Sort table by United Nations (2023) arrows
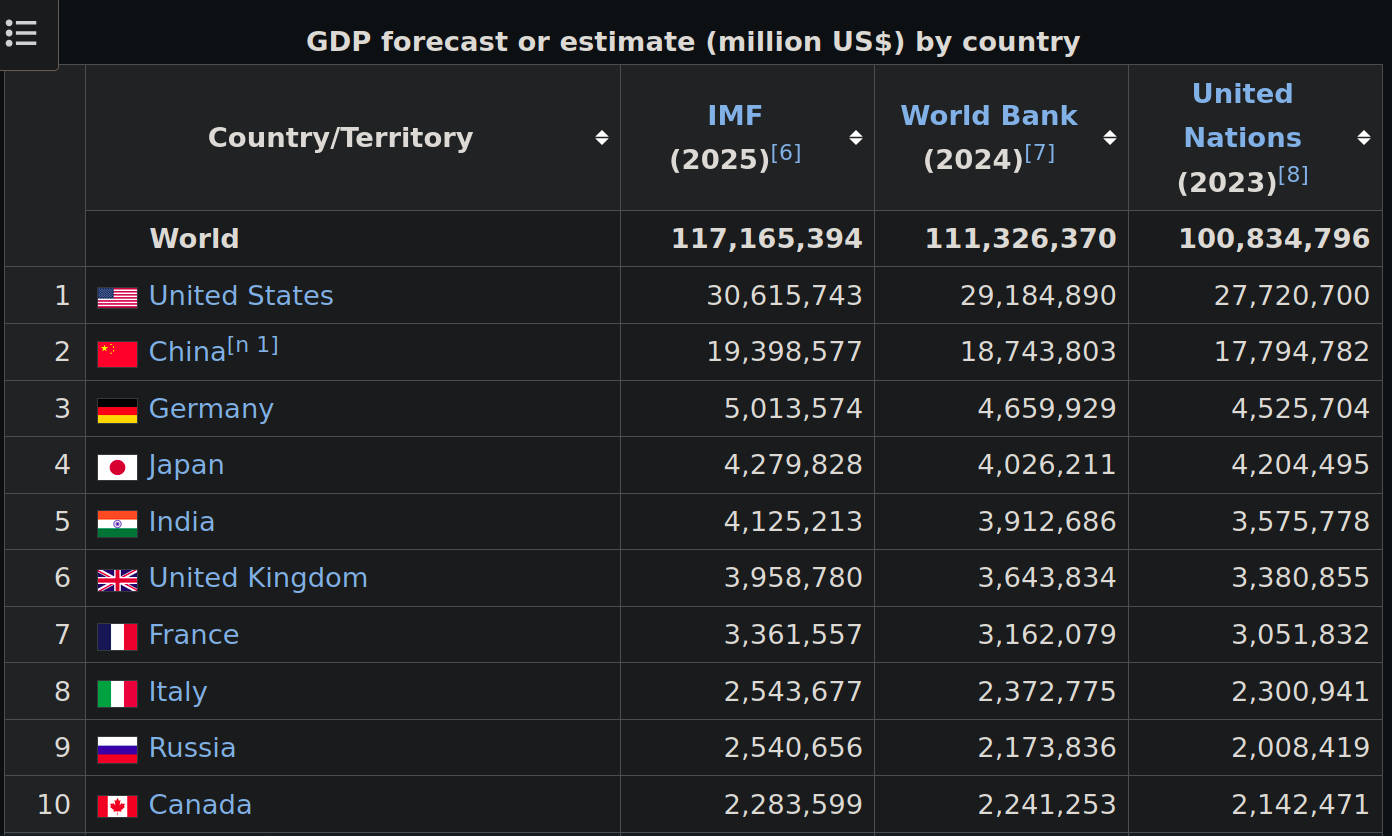 coord(1363,138)
